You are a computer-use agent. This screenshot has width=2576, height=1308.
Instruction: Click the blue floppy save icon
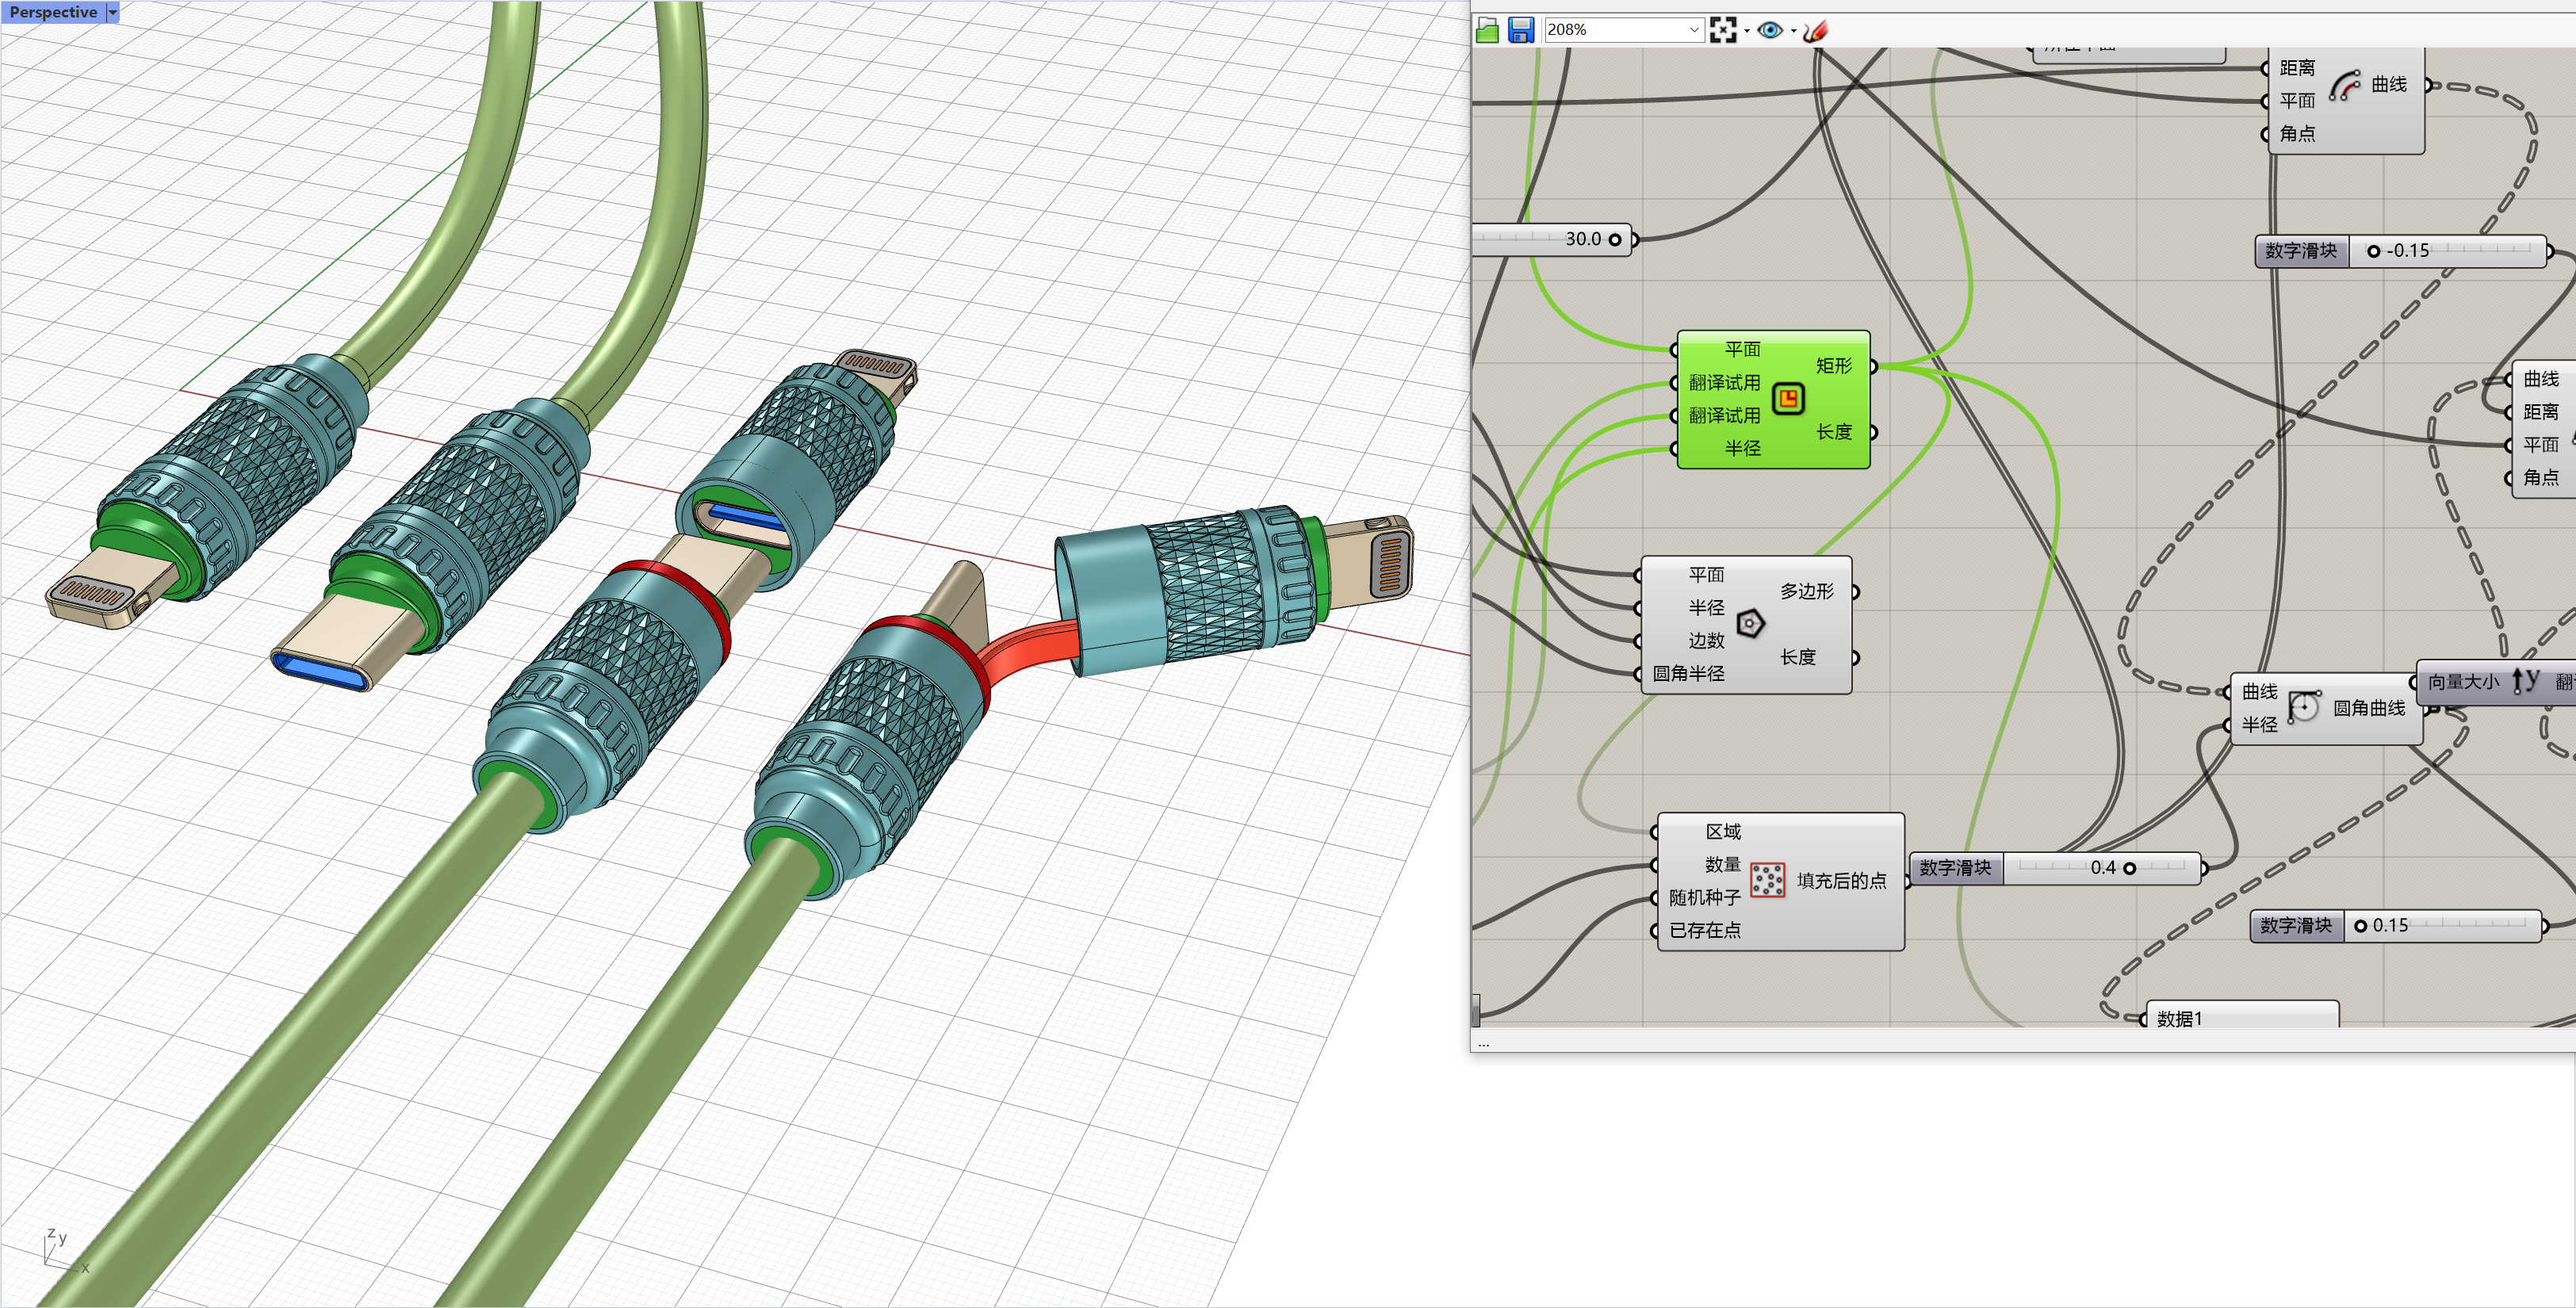[x=1520, y=30]
